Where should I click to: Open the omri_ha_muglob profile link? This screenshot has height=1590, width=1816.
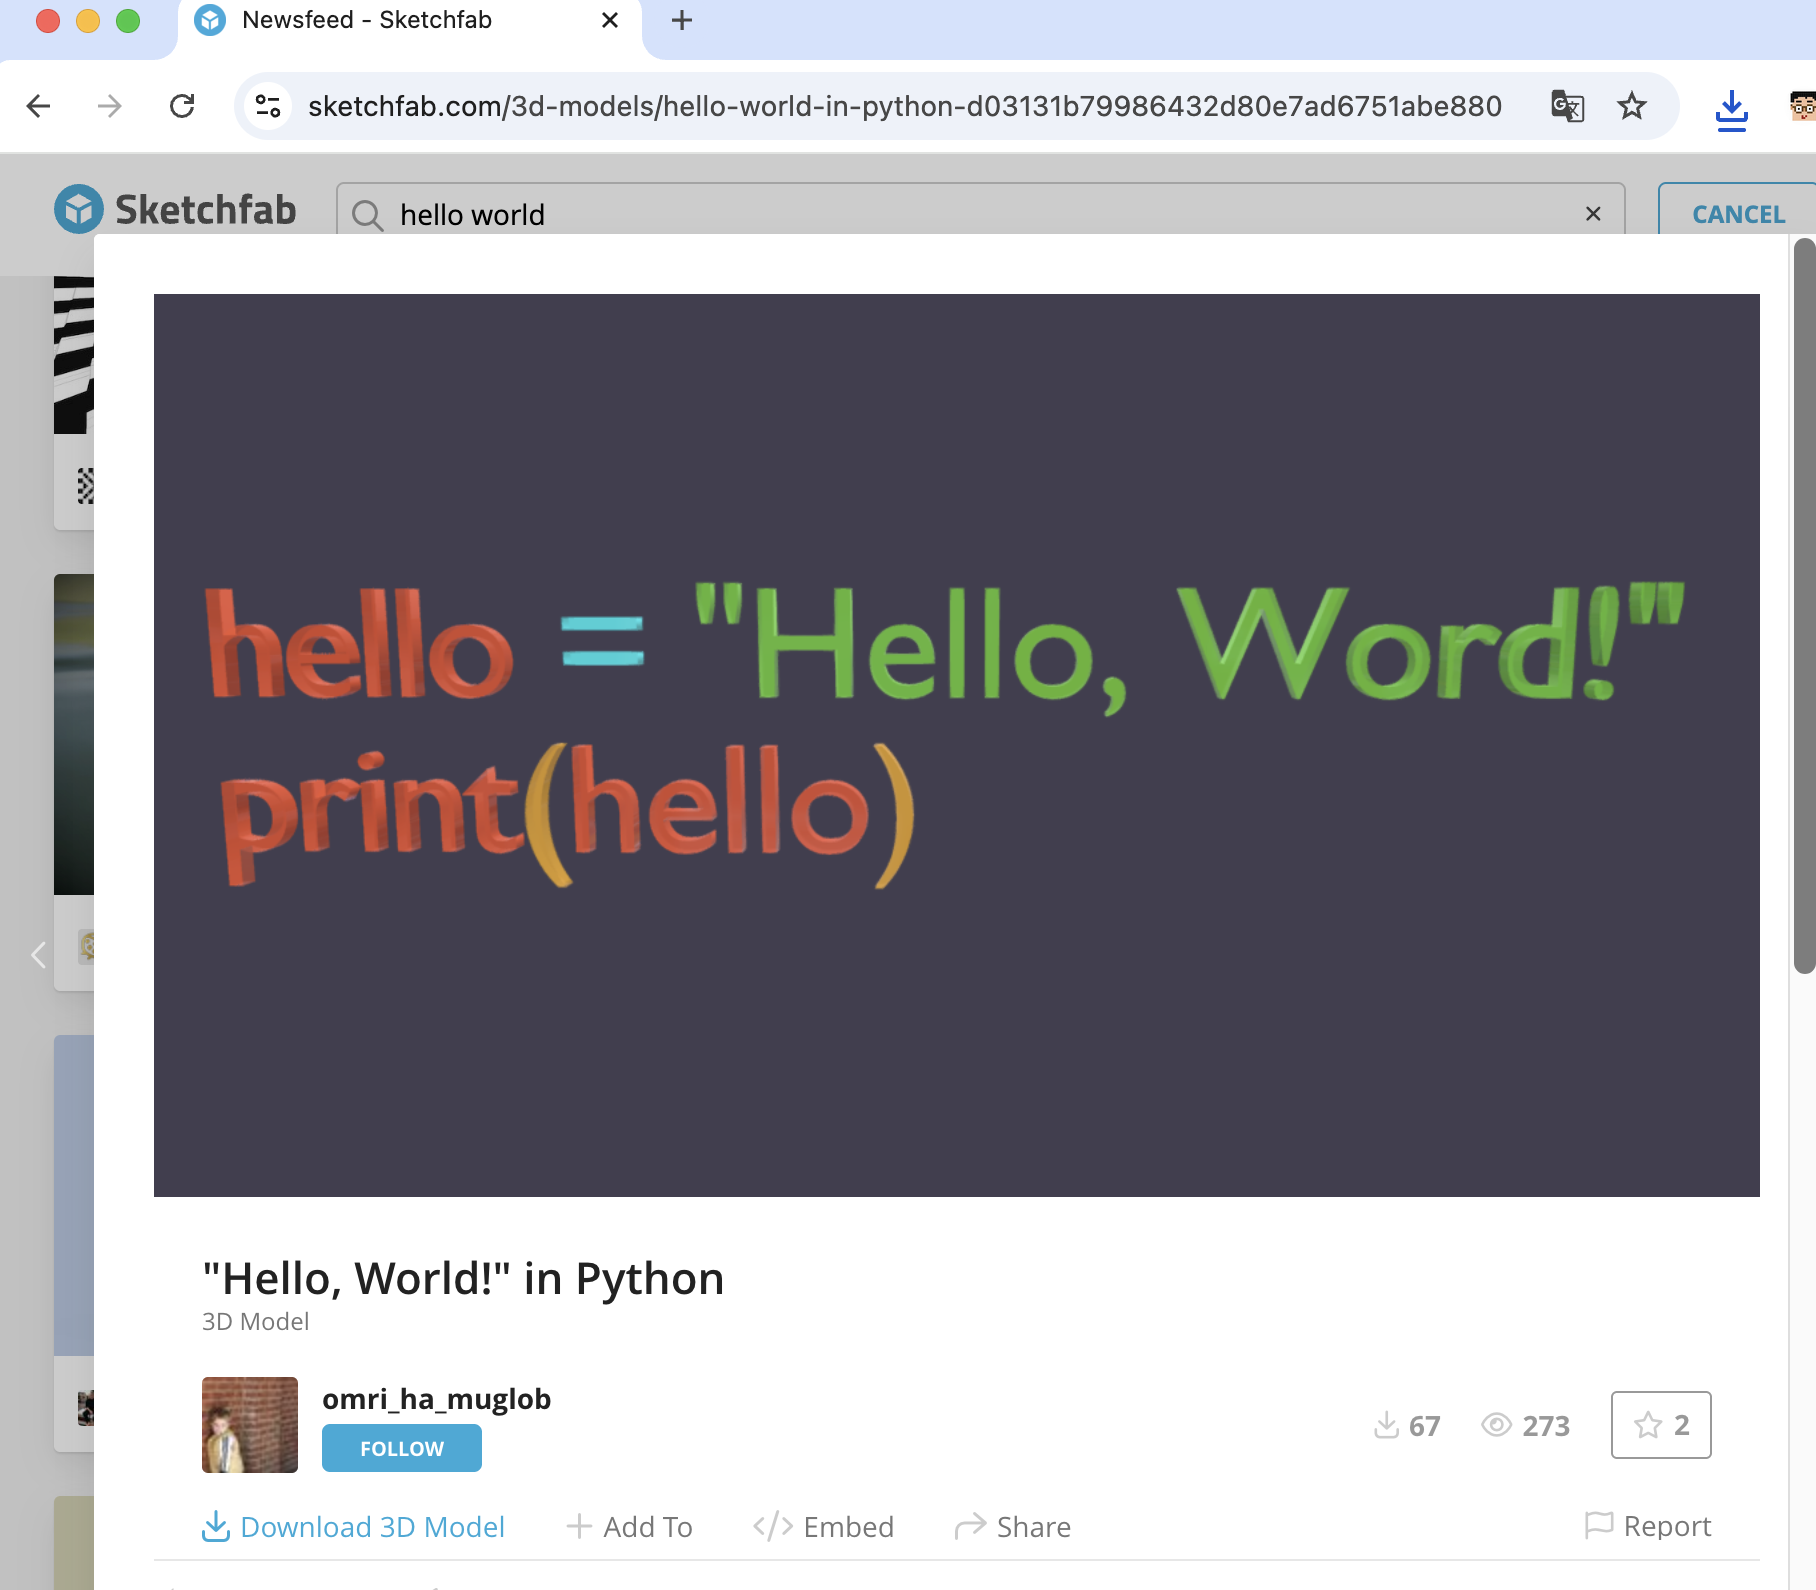436,1399
